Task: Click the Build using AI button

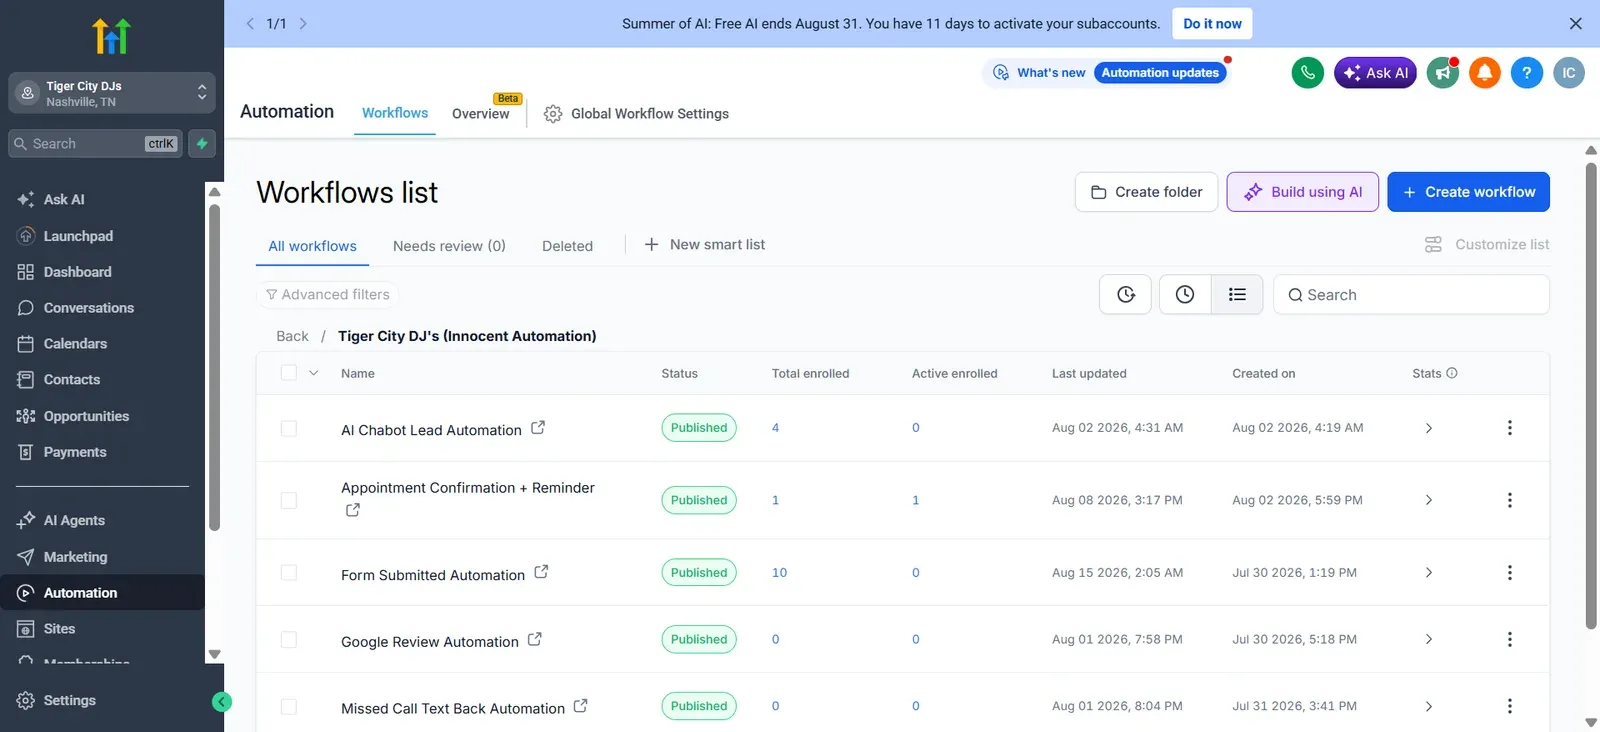Action: [x=1303, y=192]
